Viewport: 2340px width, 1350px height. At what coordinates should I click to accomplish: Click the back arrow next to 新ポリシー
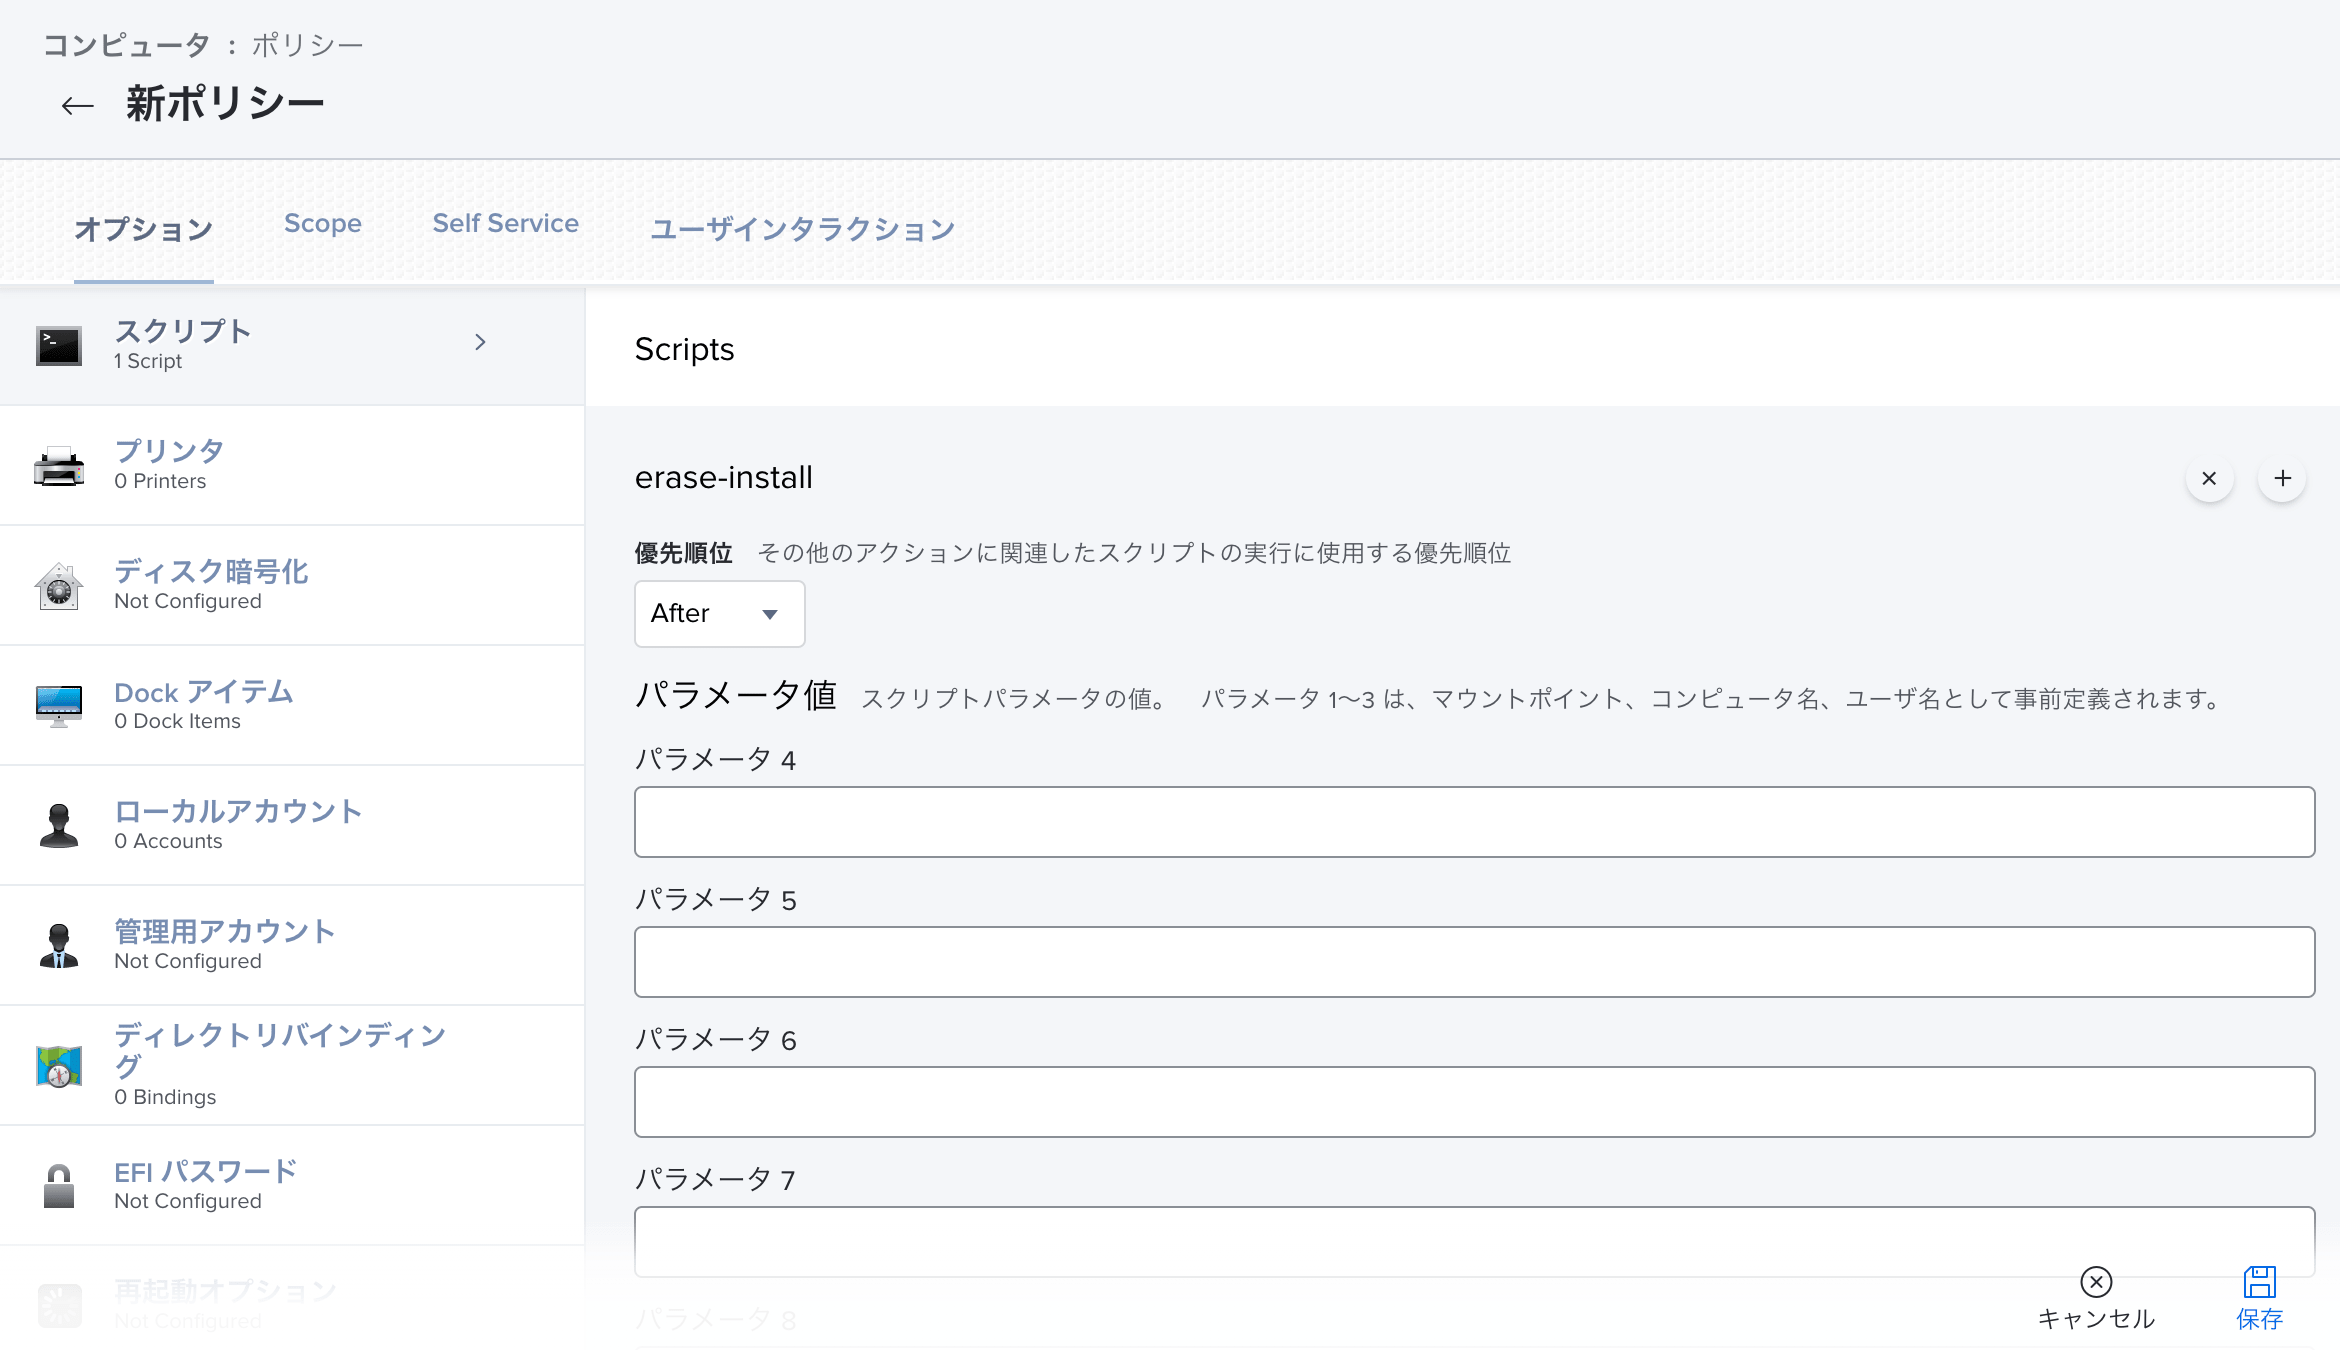[x=77, y=105]
